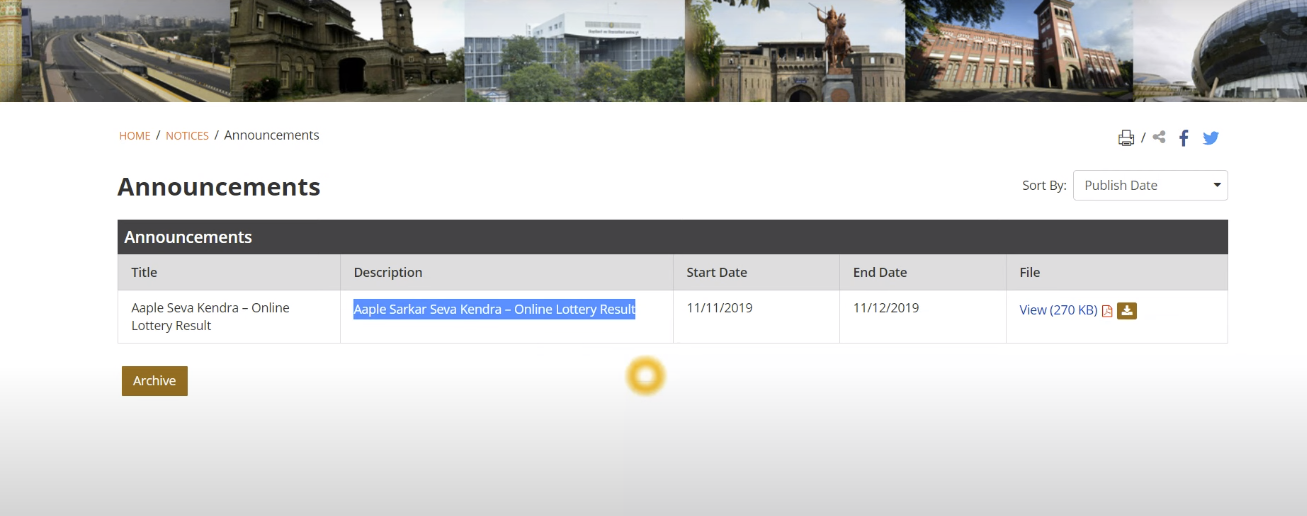This screenshot has height=516, width=1307.
Task: Open the Sort By Publish Date dropdown
Action: pyautogui.click(x=1149, y=185)
